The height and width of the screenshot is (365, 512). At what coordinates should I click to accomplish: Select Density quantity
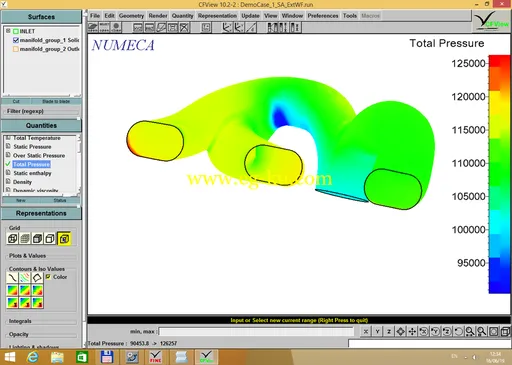coord(22,182)
